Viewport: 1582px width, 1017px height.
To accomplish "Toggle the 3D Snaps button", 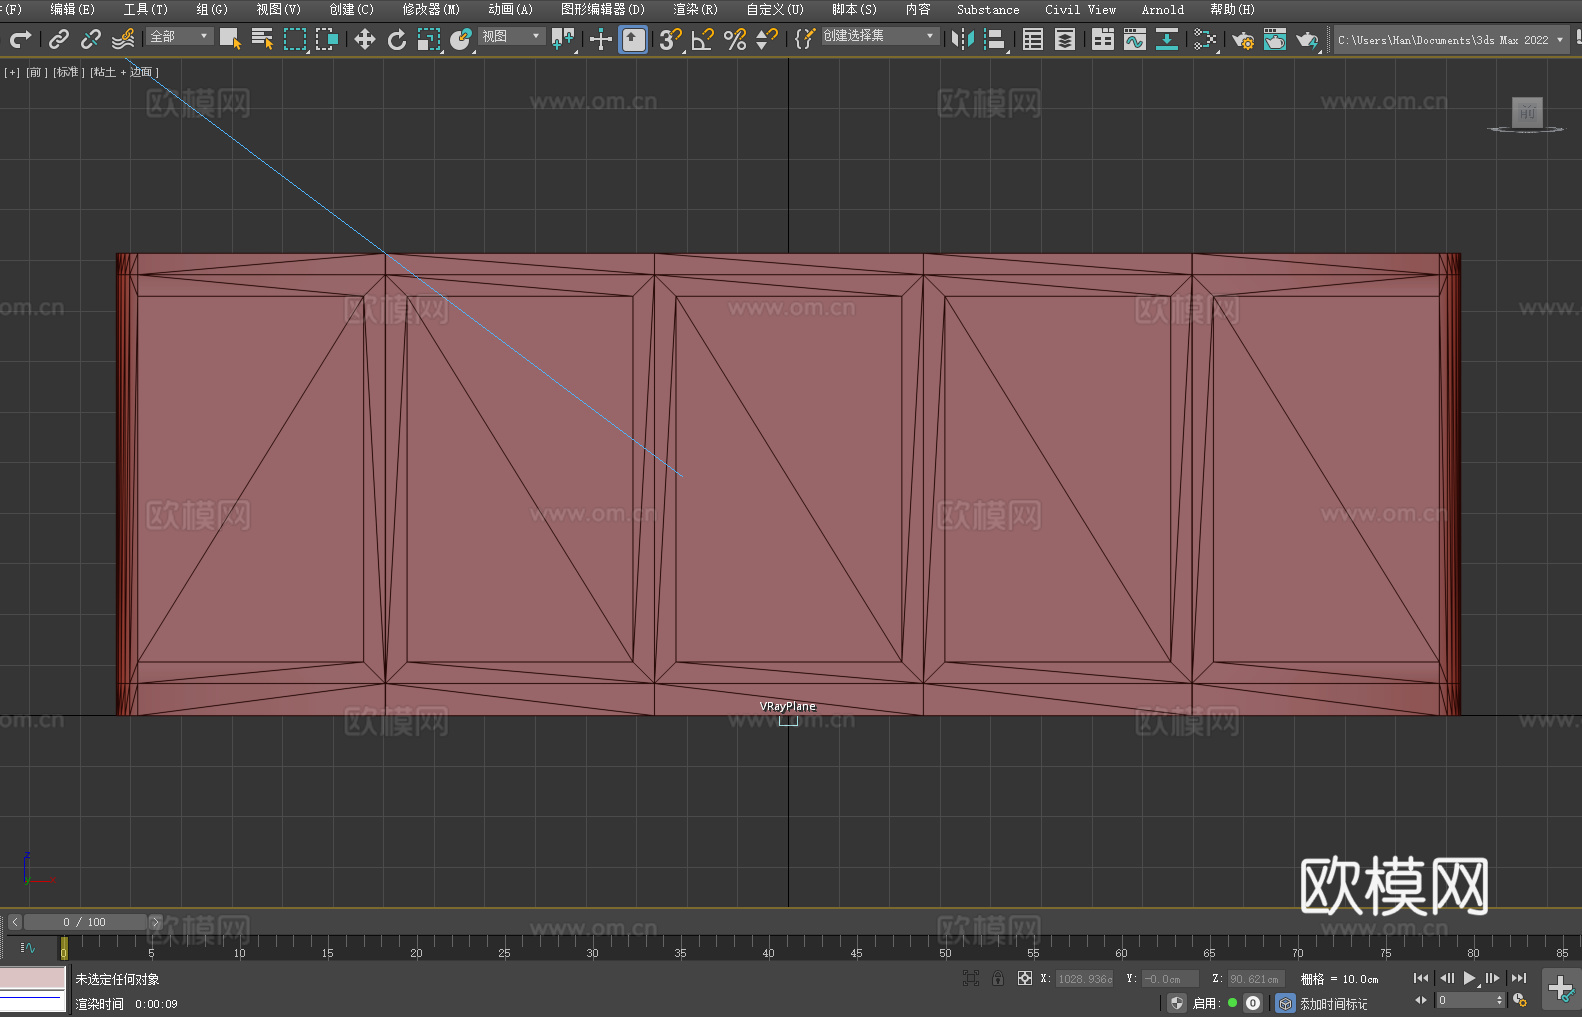I will 670,39.
